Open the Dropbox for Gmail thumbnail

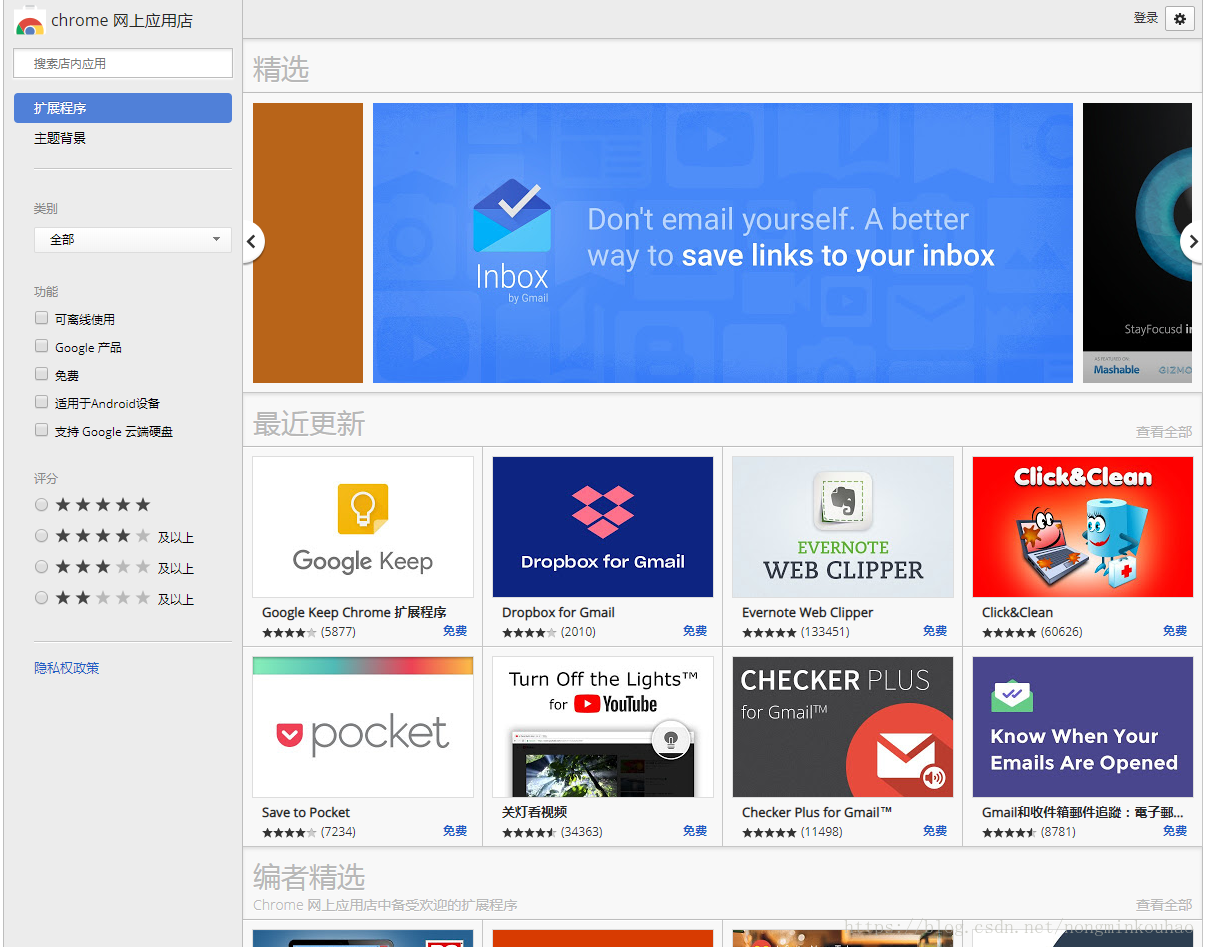click(603, 527)
